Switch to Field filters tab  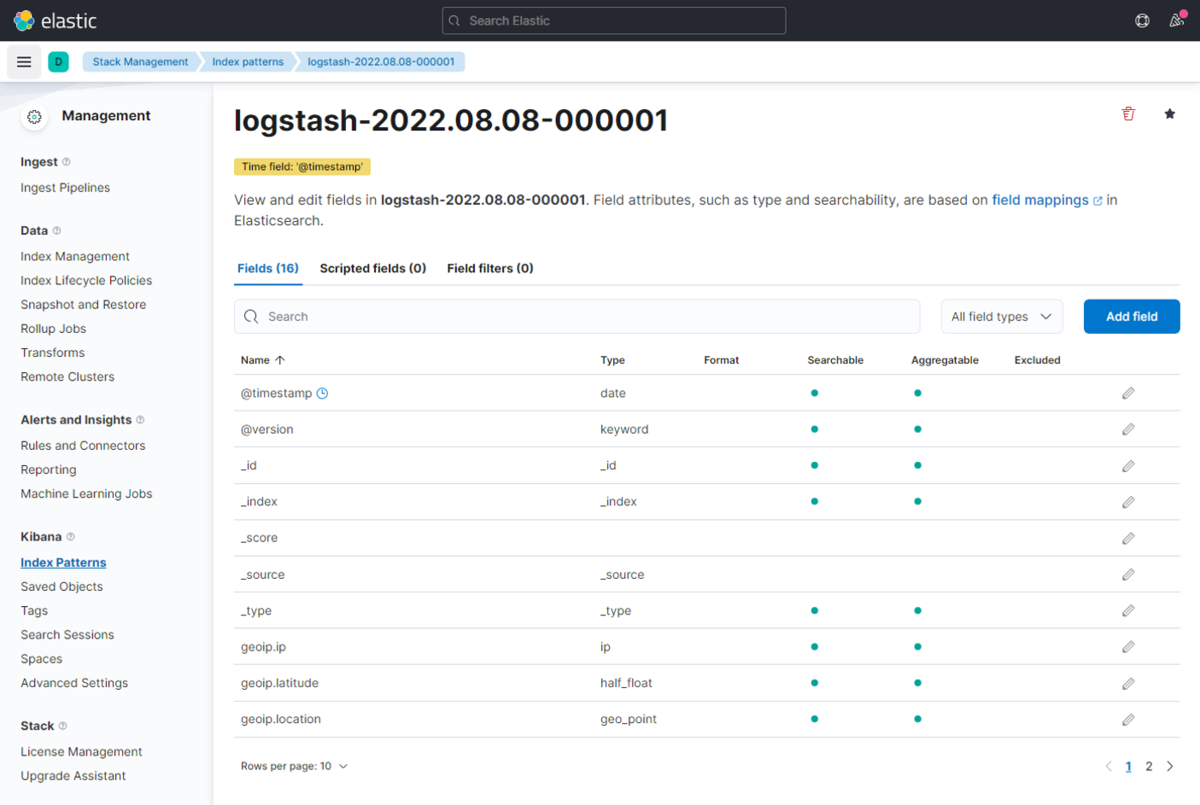click(490, 268)
